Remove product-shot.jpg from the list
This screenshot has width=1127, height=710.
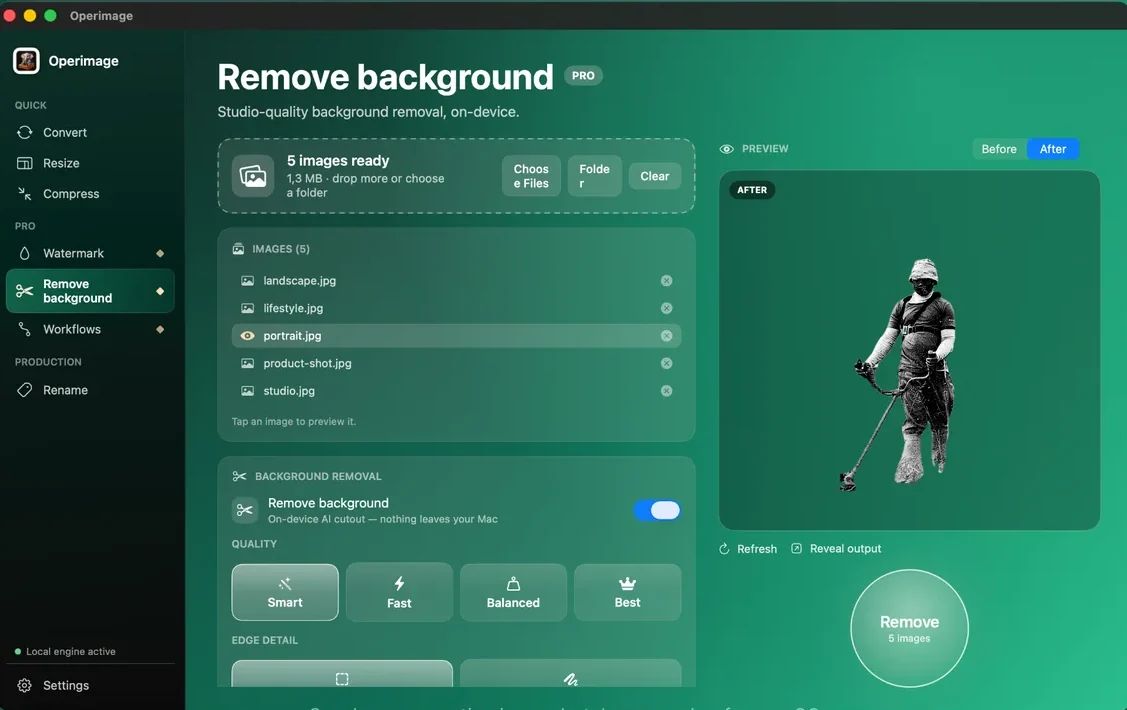point(666,364)
